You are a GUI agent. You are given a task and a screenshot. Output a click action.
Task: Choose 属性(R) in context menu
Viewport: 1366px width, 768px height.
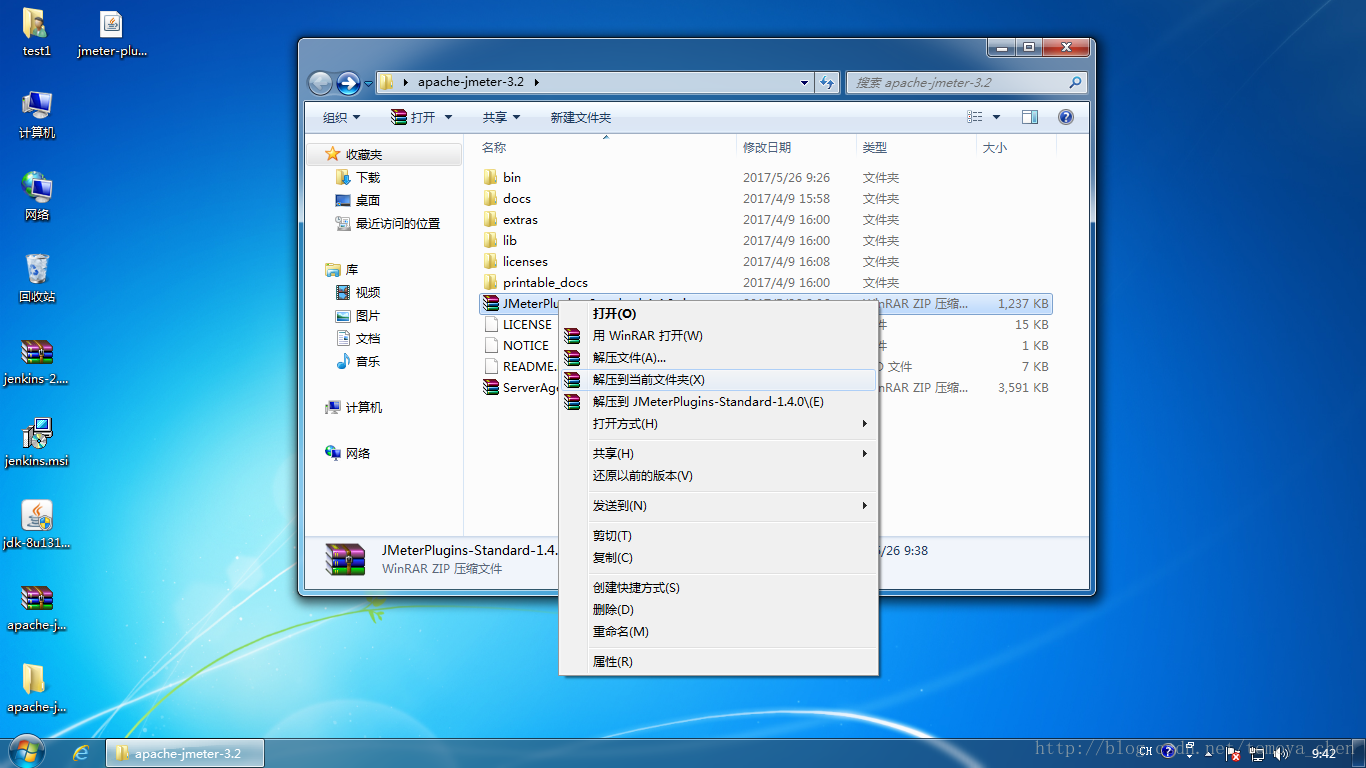click(x=718, y=661)
